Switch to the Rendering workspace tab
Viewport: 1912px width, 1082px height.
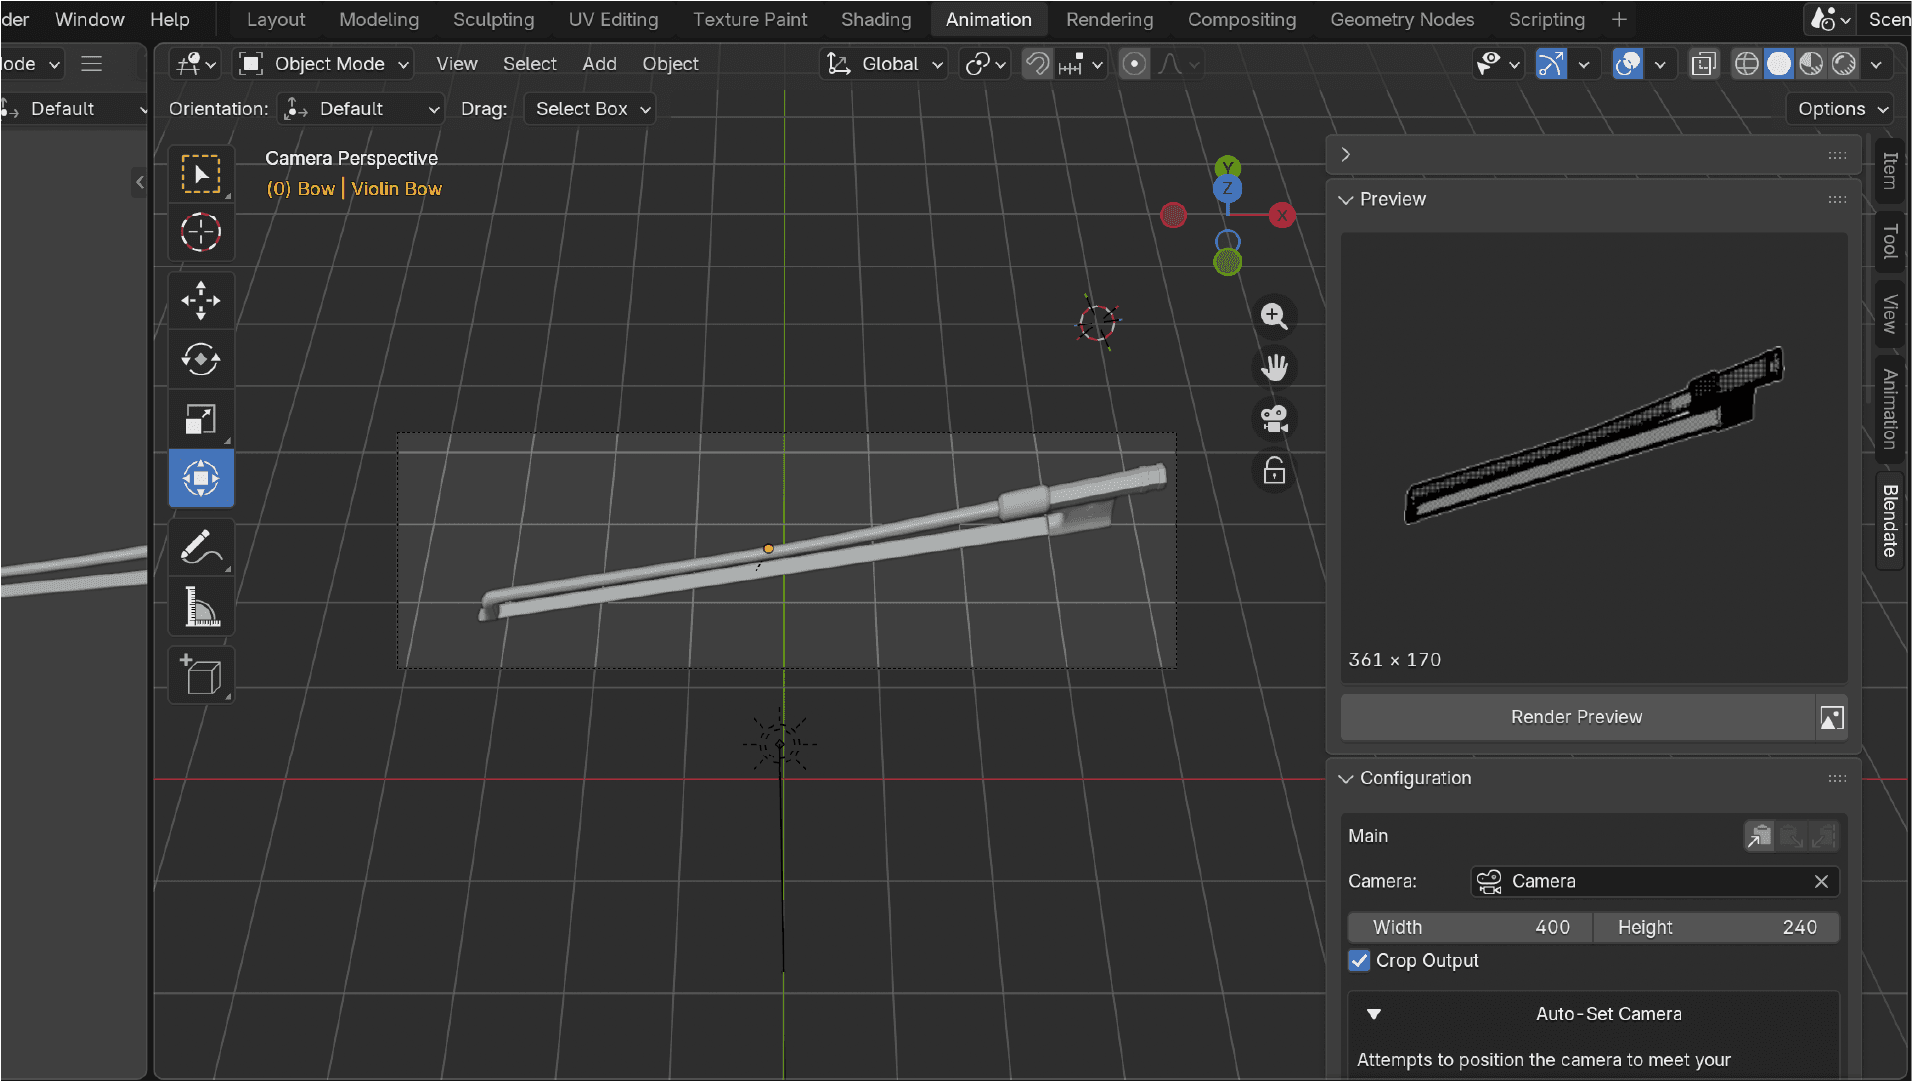tap(1109, 19)
